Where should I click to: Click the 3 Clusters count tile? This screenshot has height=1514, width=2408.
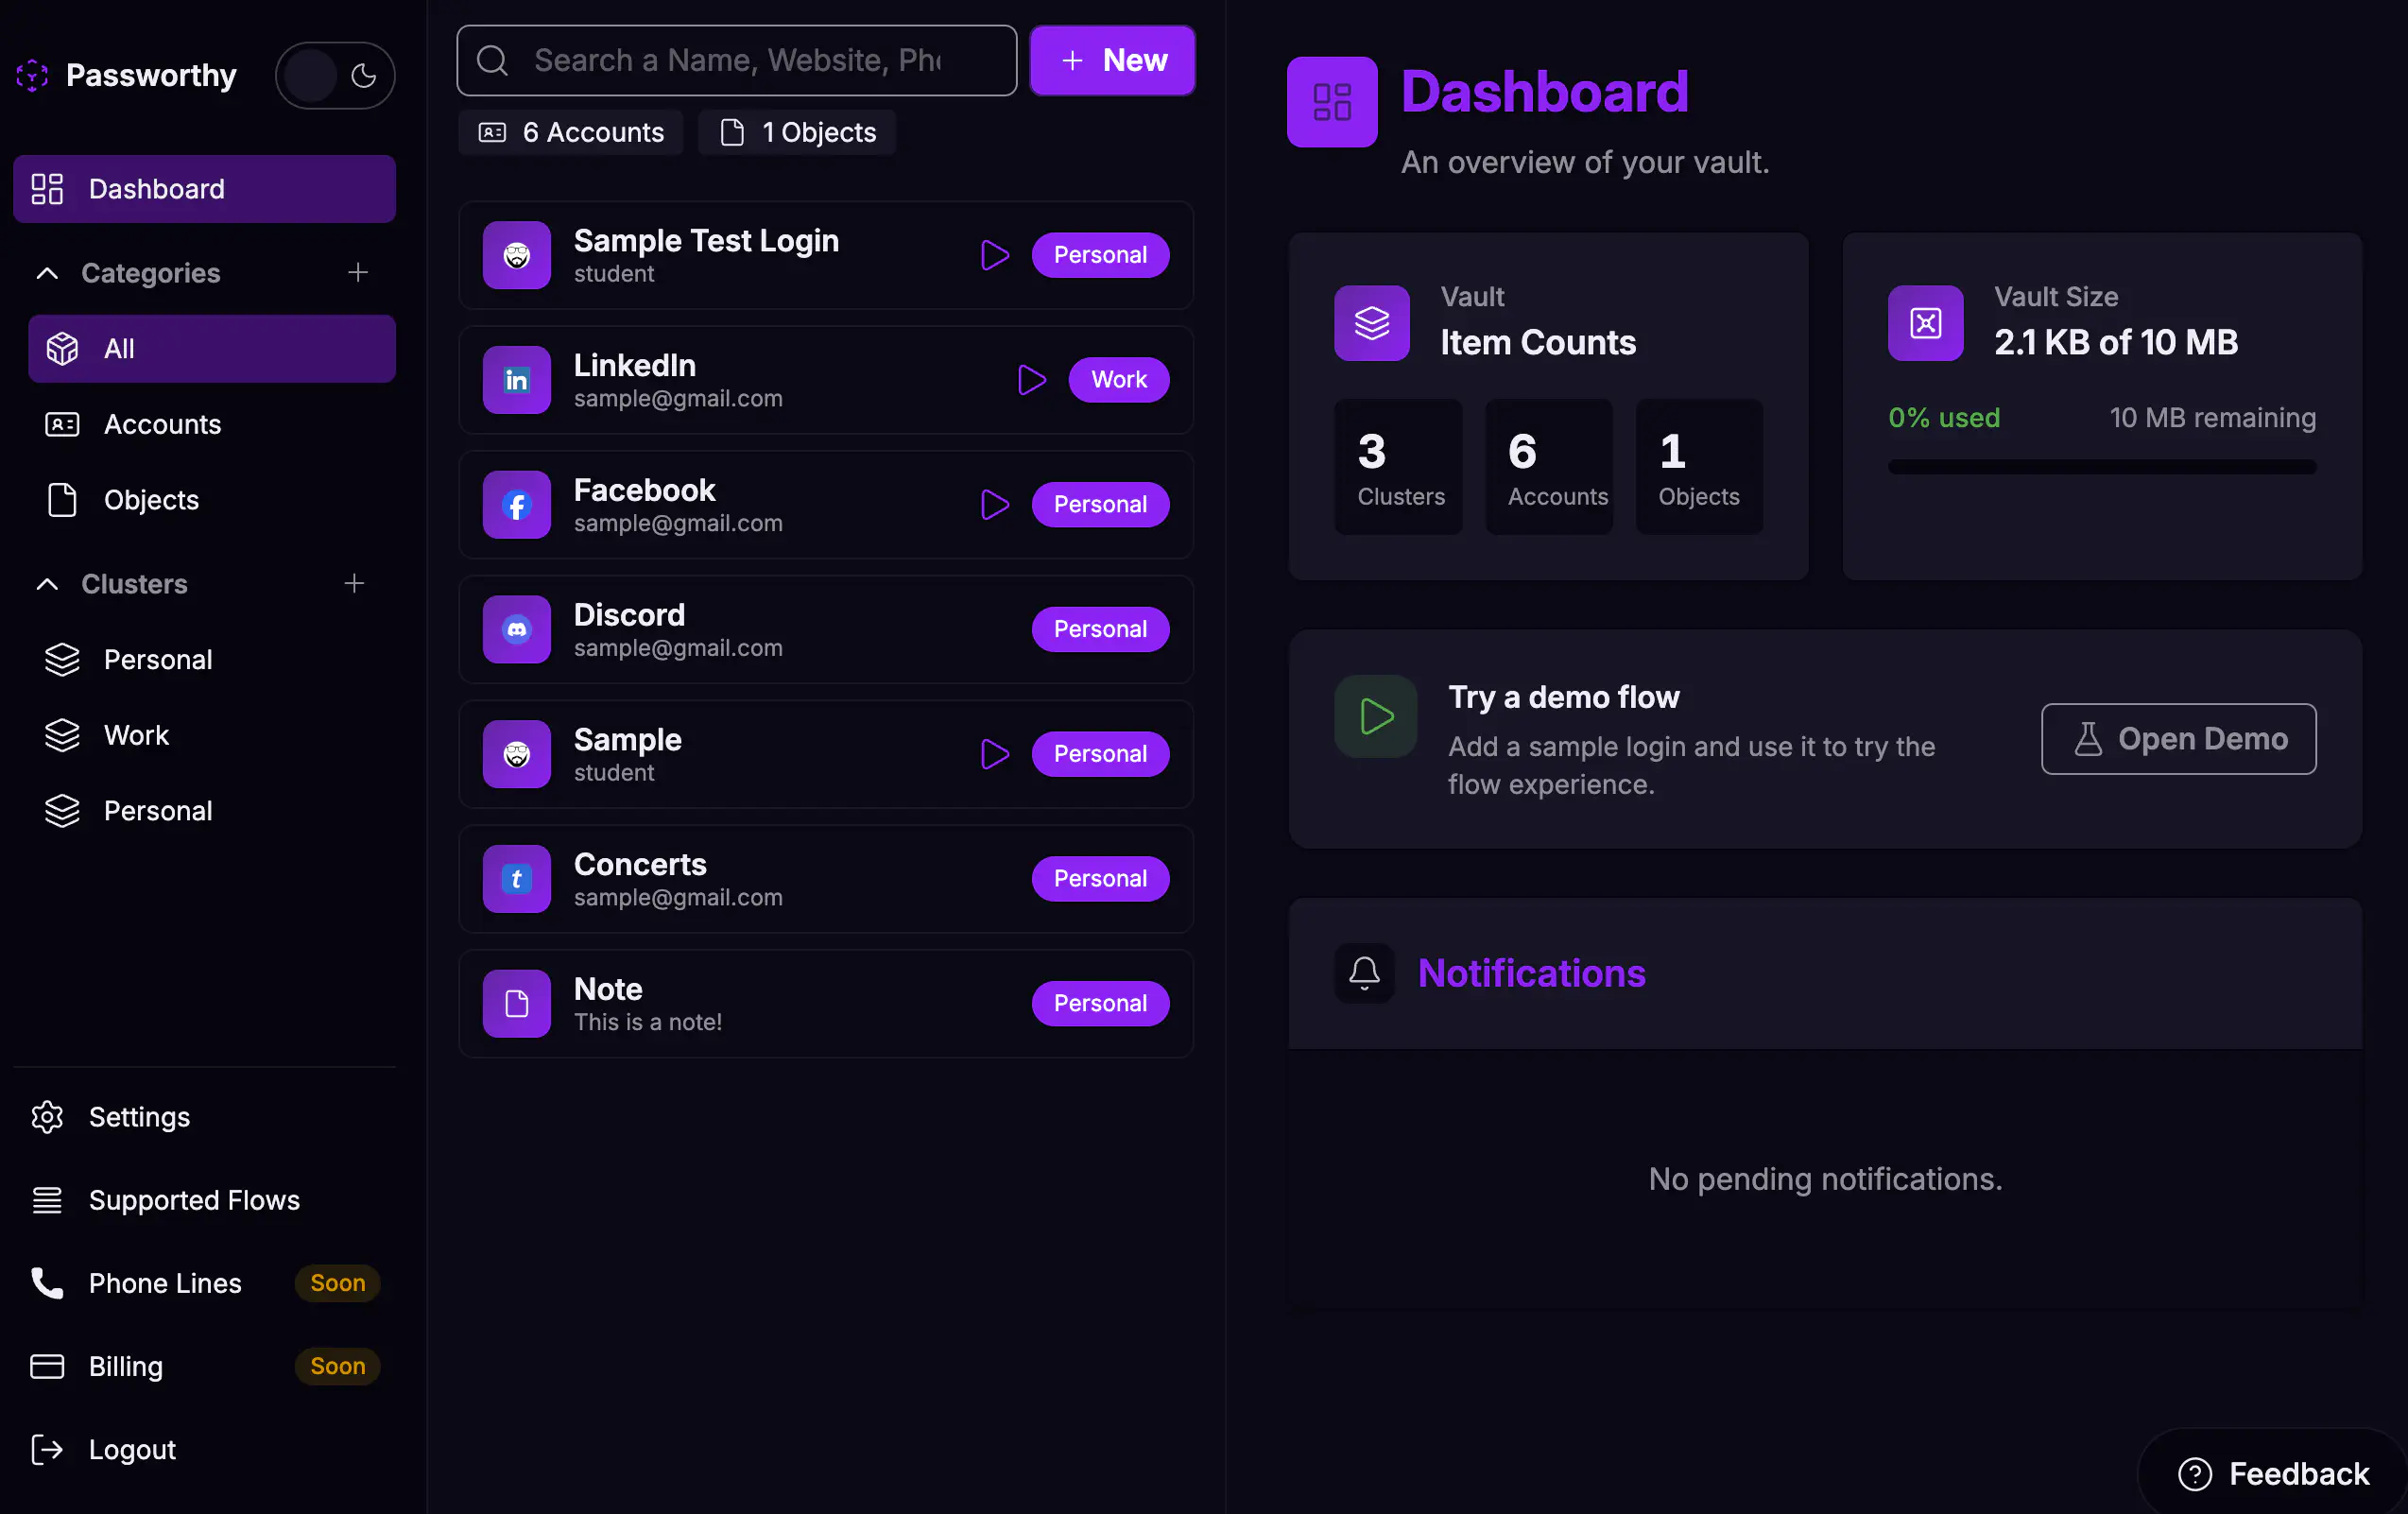(x=1399, y=467)
